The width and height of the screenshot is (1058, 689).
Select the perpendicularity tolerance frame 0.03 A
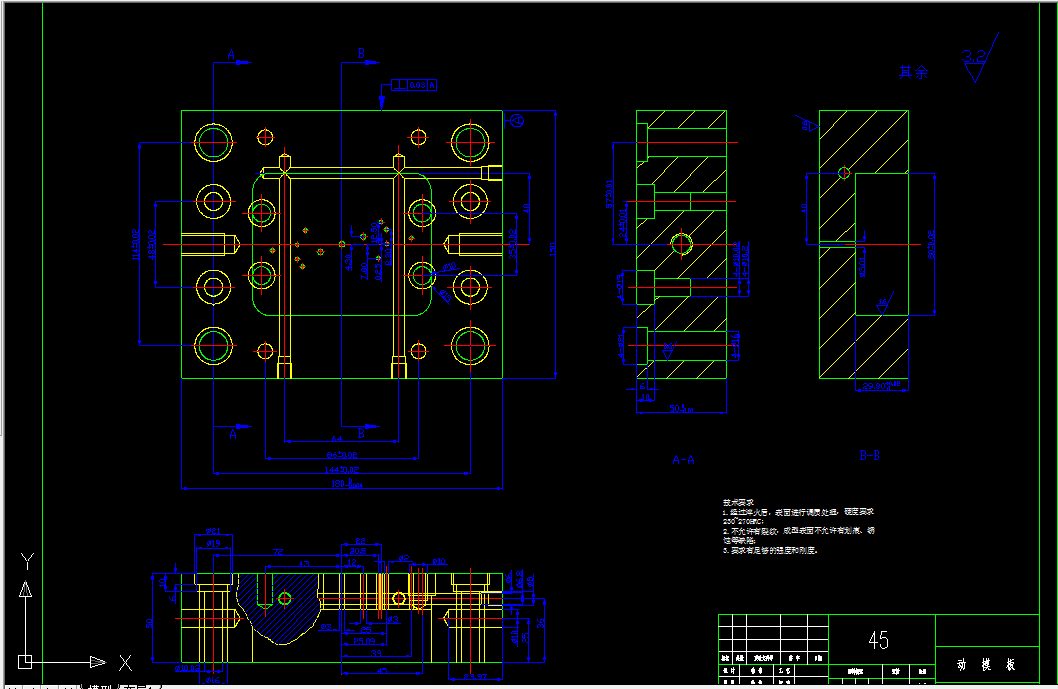414,85
